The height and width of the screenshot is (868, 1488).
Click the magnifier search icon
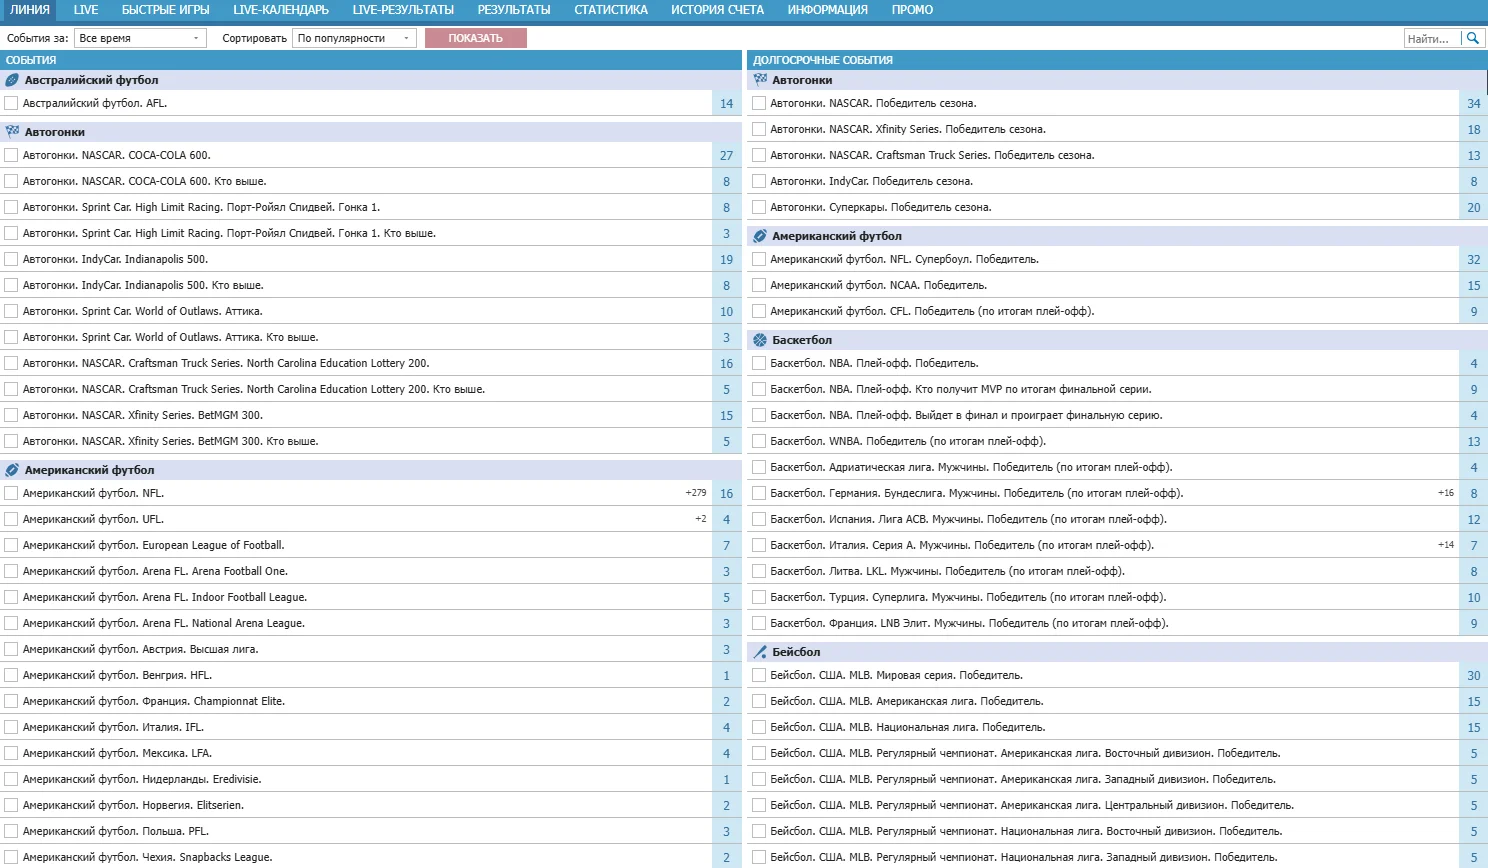coord(1472,38)
